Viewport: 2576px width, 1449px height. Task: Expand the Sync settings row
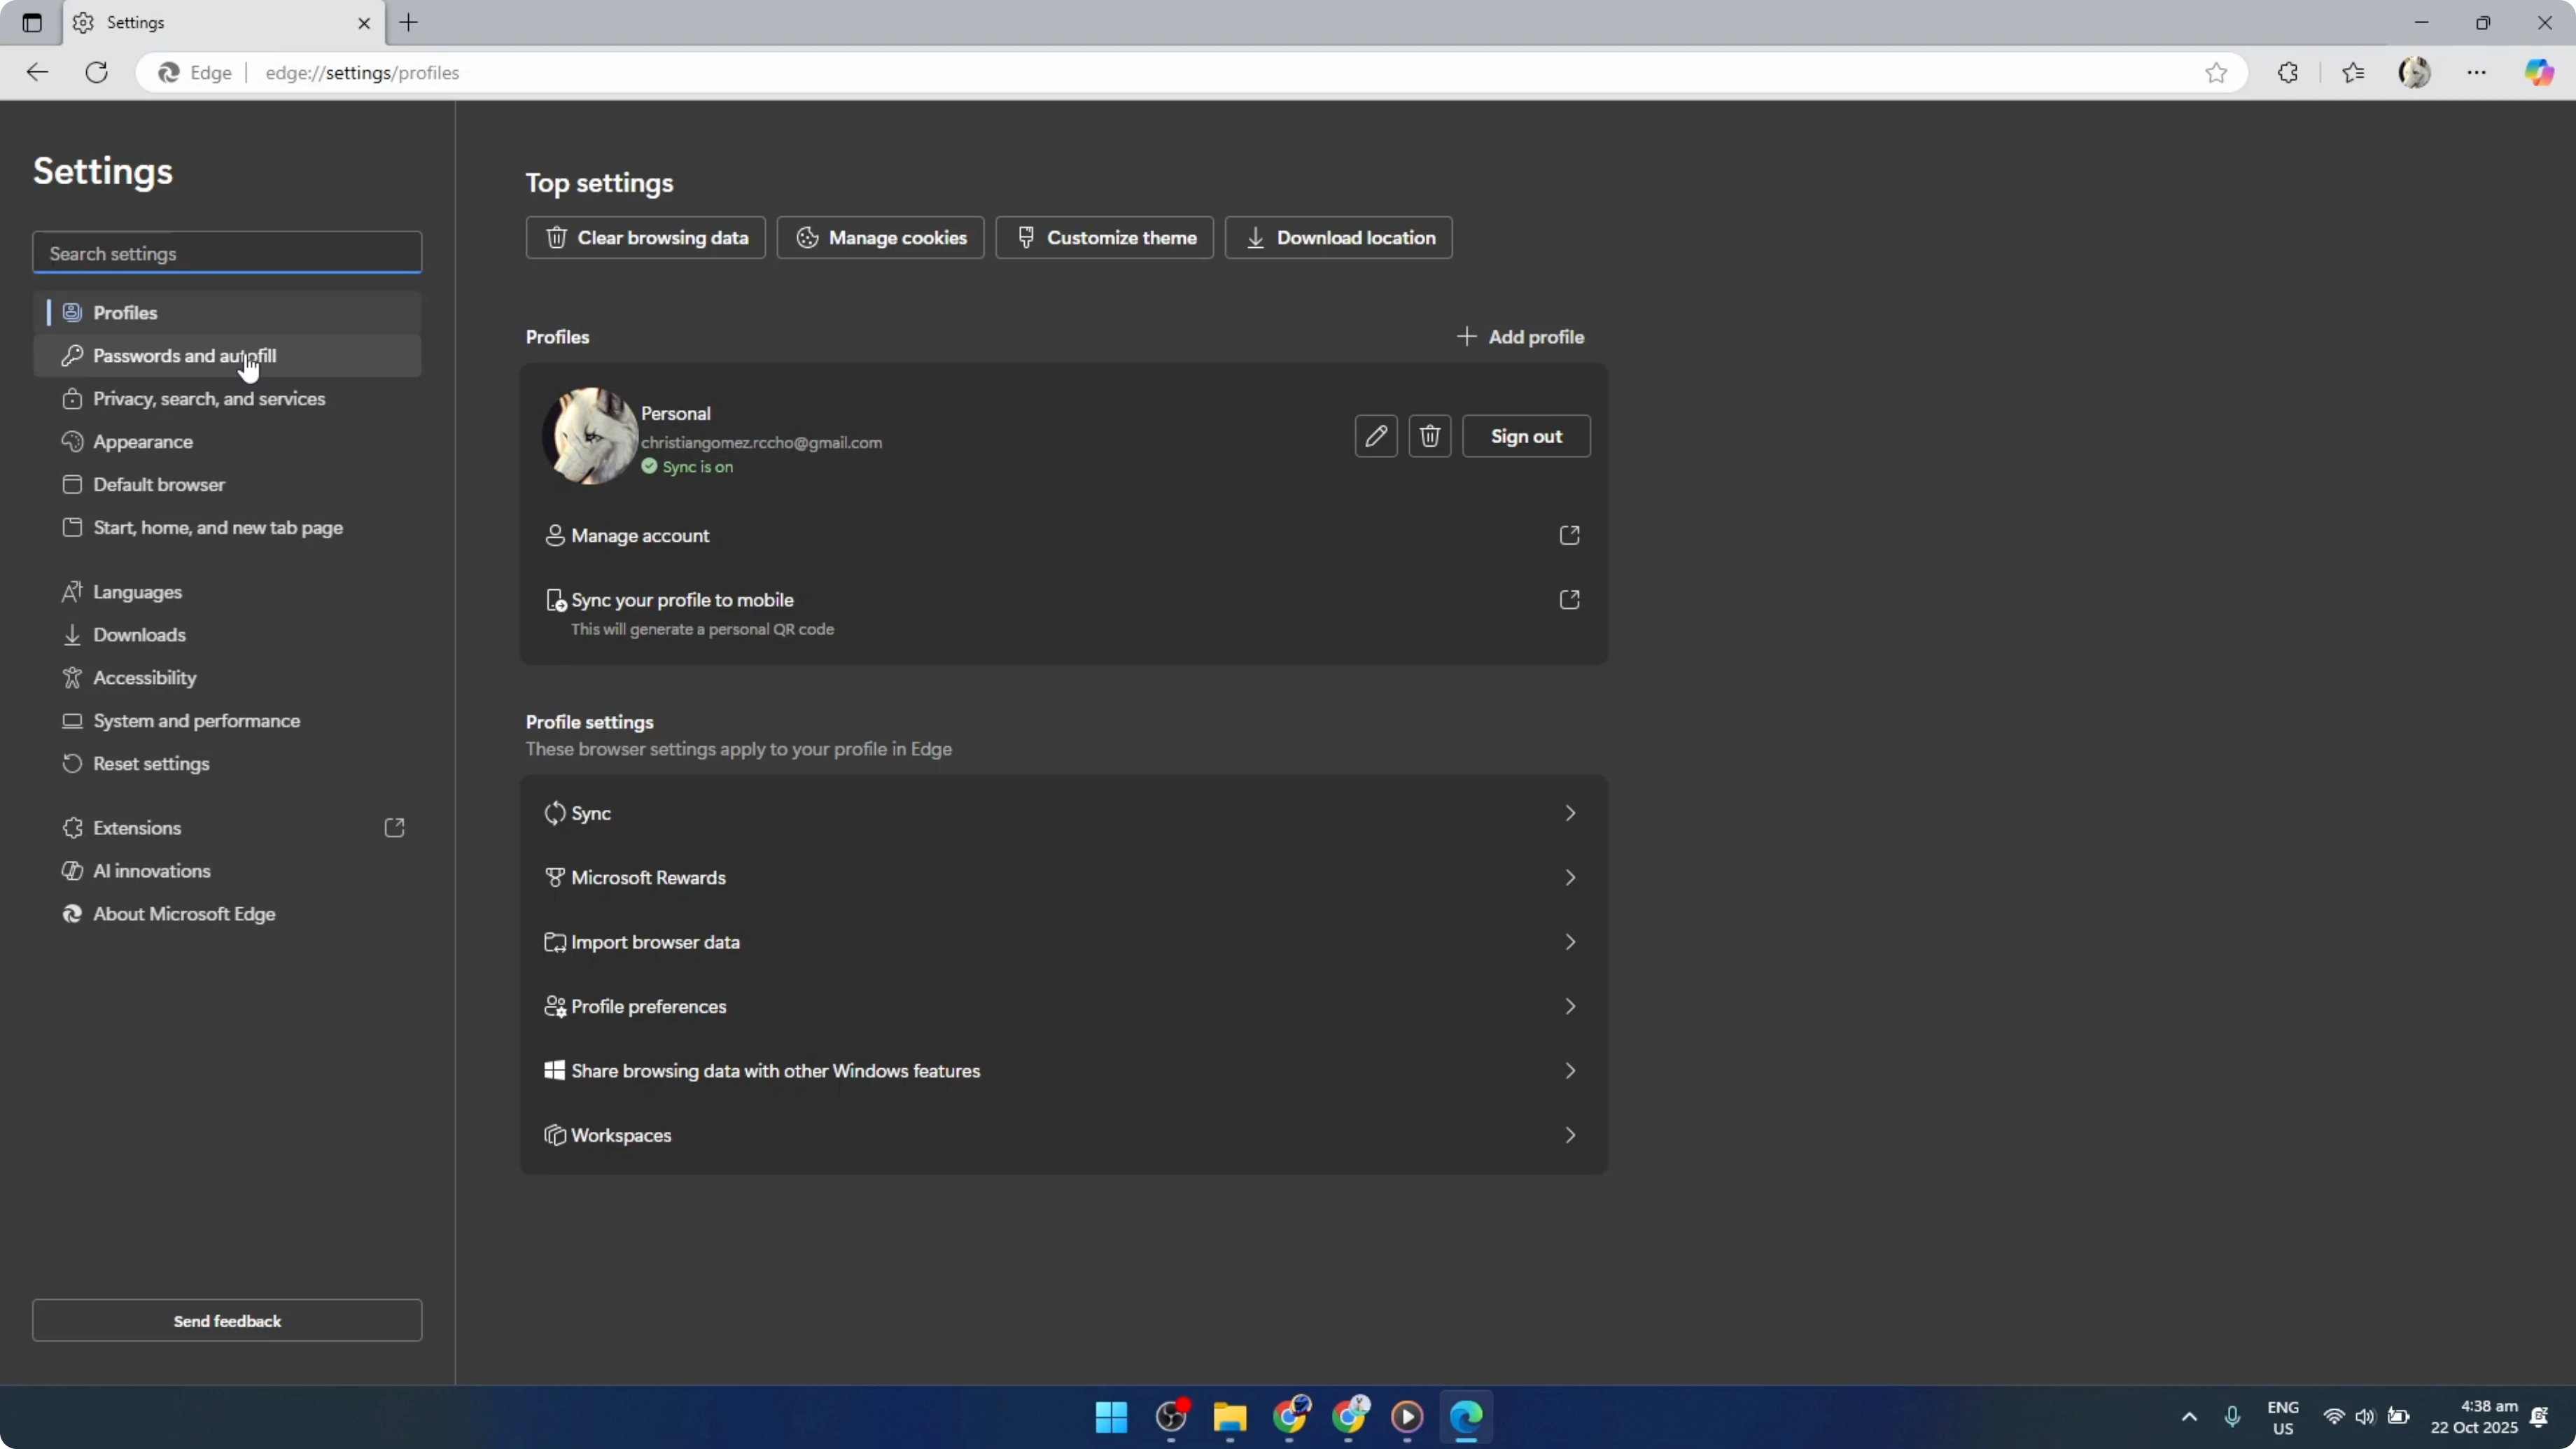click(x=1064, y=813)
